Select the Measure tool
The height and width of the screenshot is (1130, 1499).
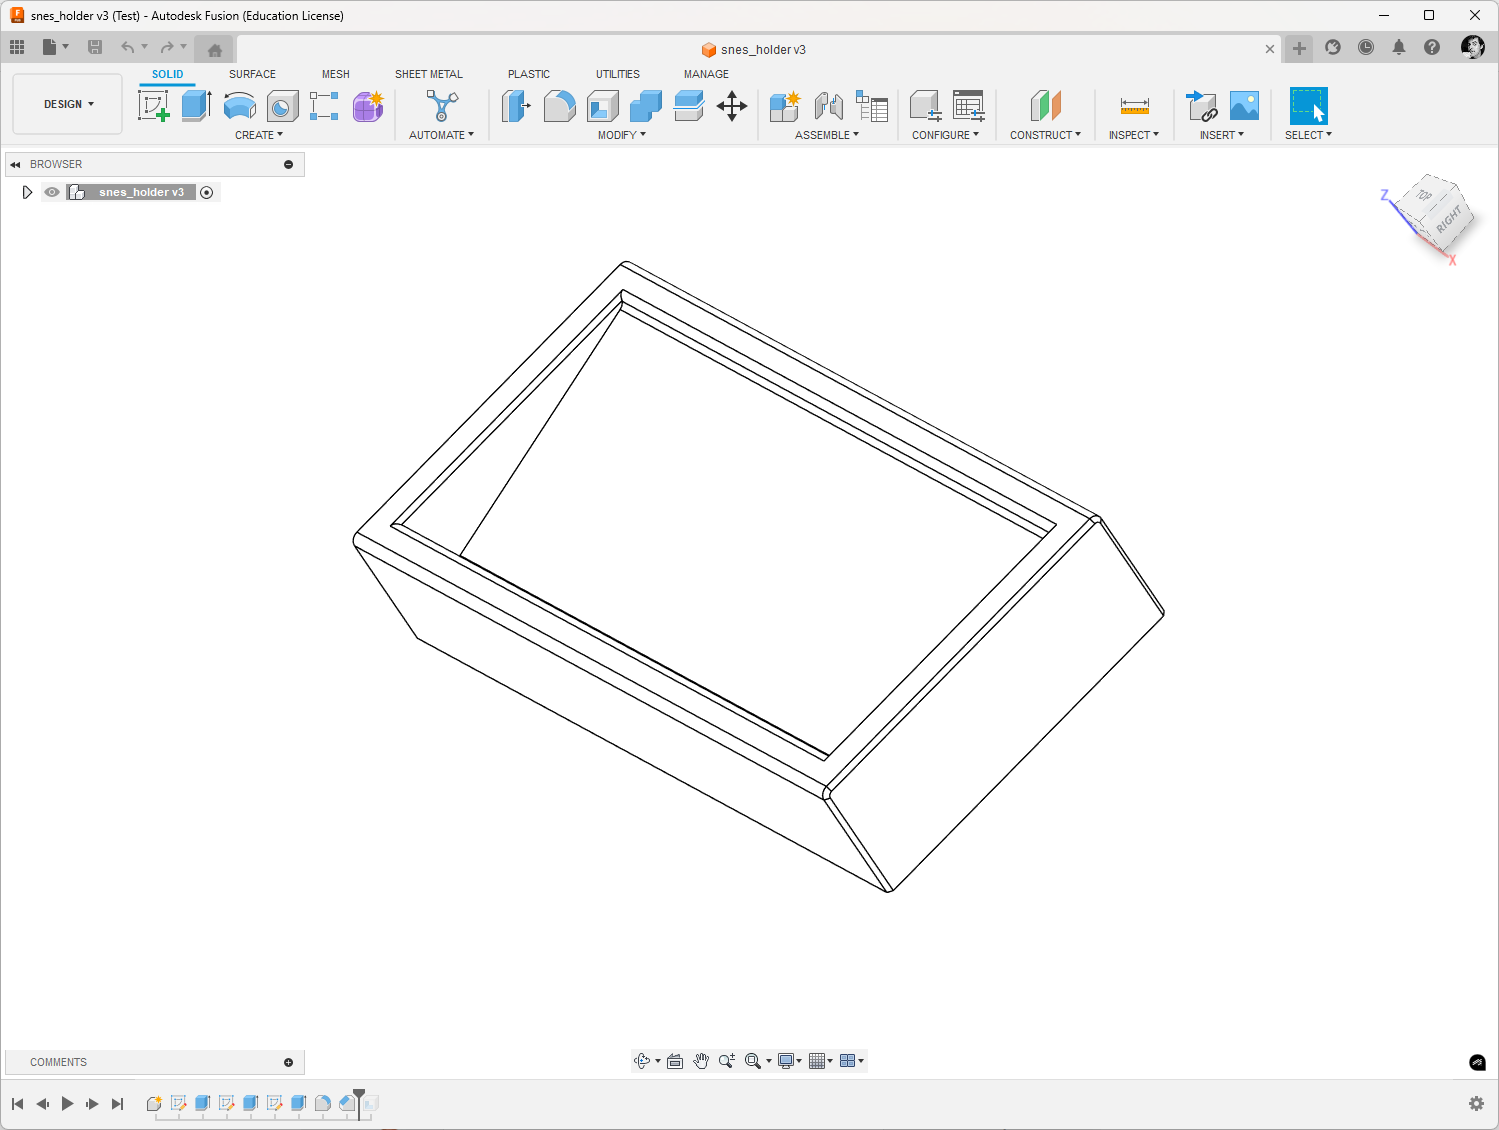1134,105
